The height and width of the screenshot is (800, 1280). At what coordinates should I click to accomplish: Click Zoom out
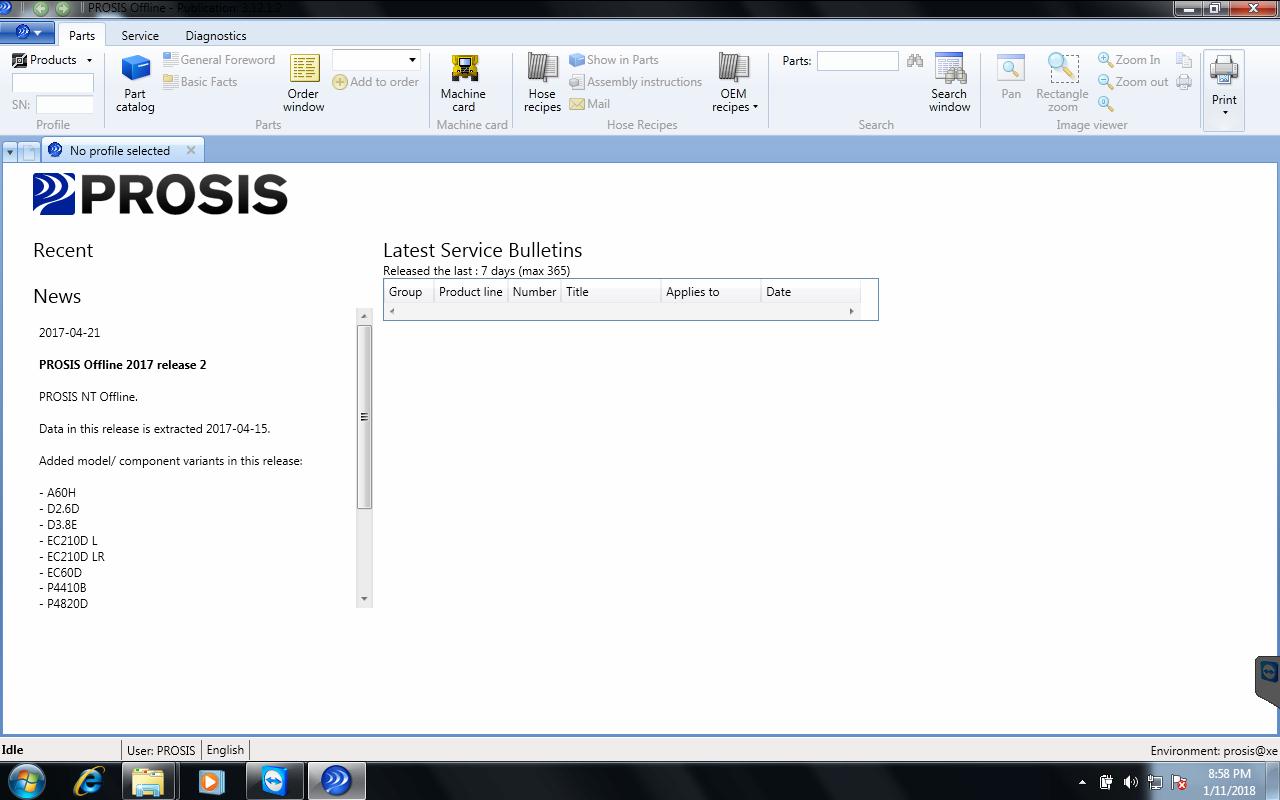click(1133, 82)
